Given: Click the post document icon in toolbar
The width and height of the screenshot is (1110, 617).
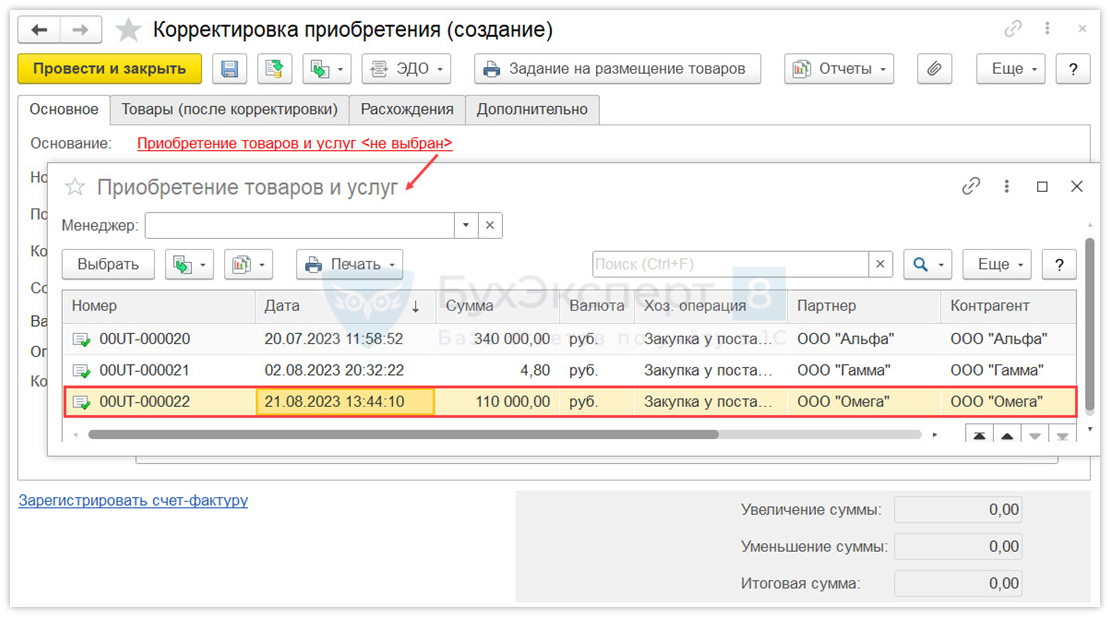Looking at the screenshot, I should (274, 69).
